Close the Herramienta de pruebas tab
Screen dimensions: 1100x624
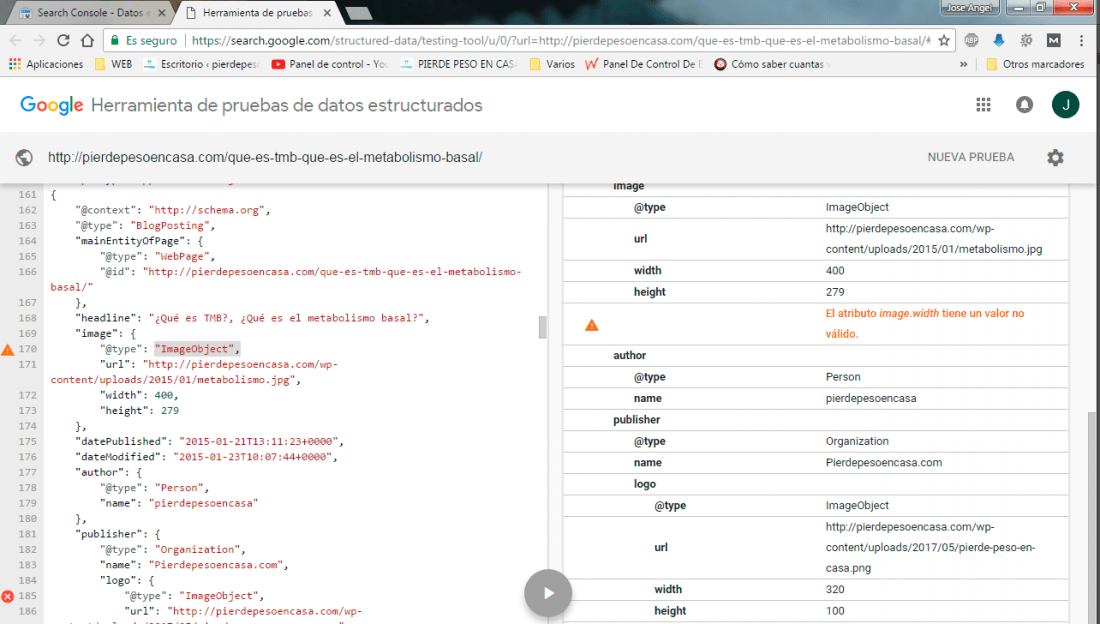coord(327,13)
